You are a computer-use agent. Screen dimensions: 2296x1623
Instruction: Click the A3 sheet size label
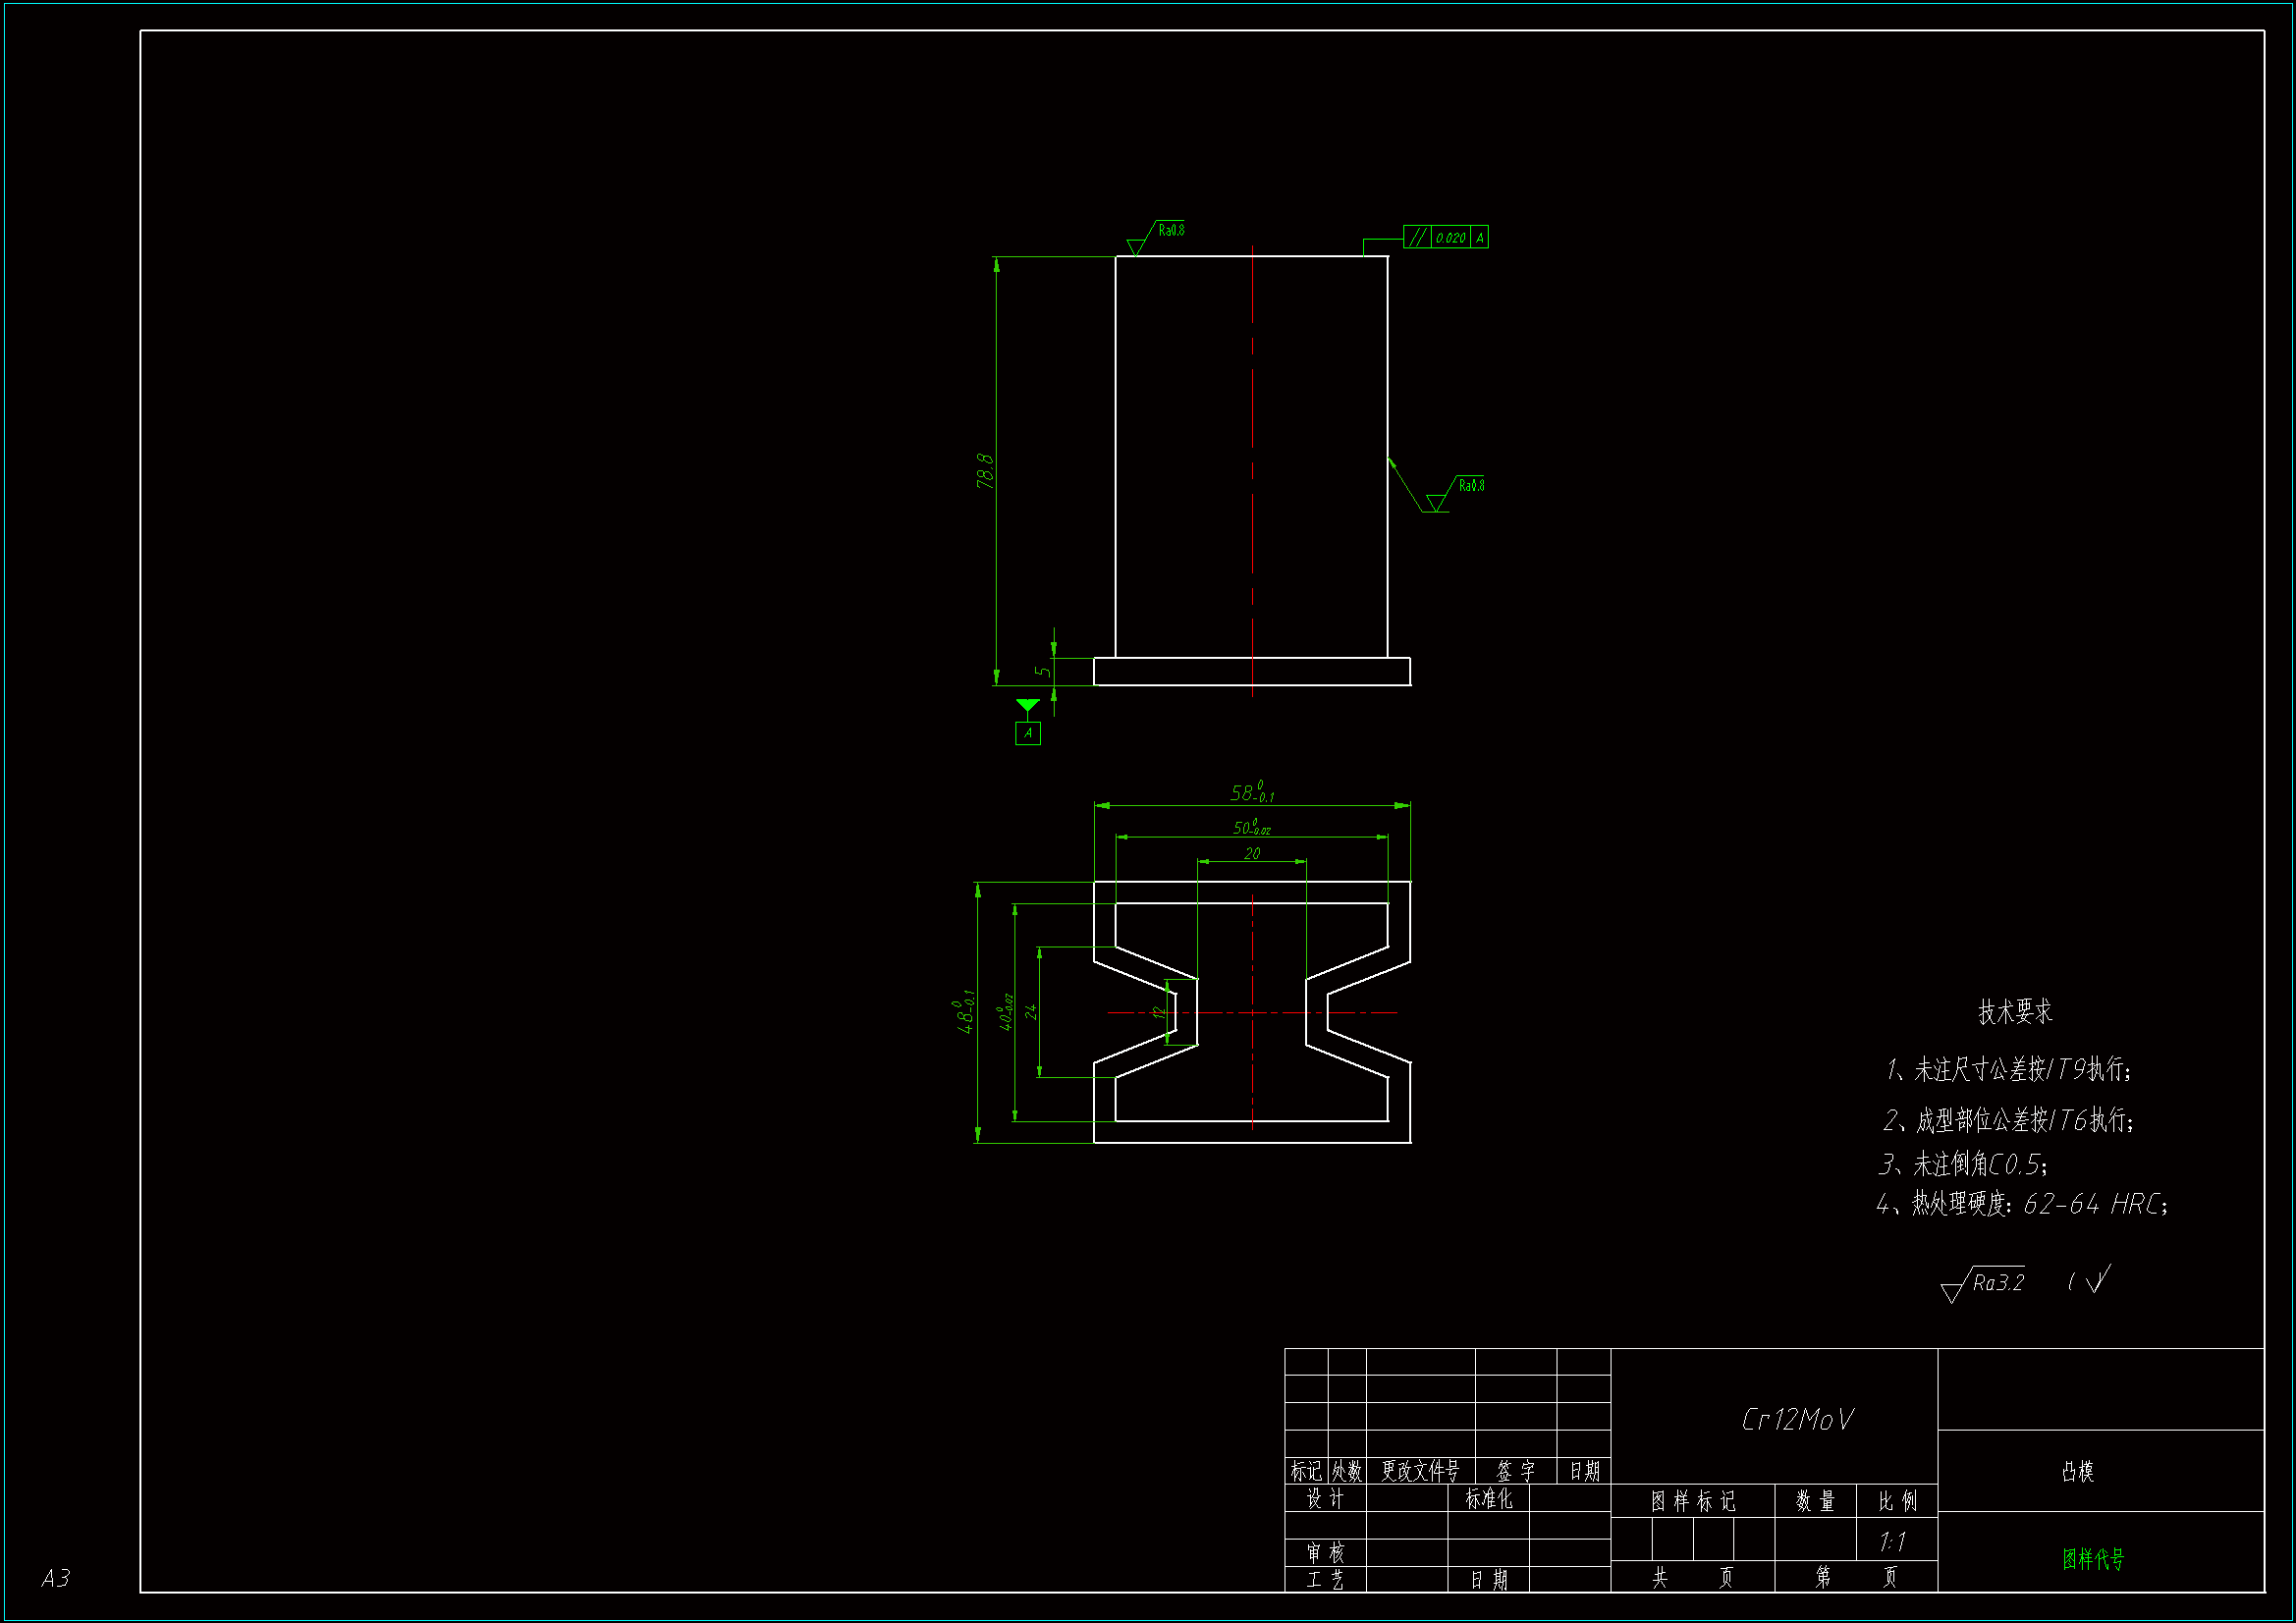pyautogui.click(x=56, y=1578)
